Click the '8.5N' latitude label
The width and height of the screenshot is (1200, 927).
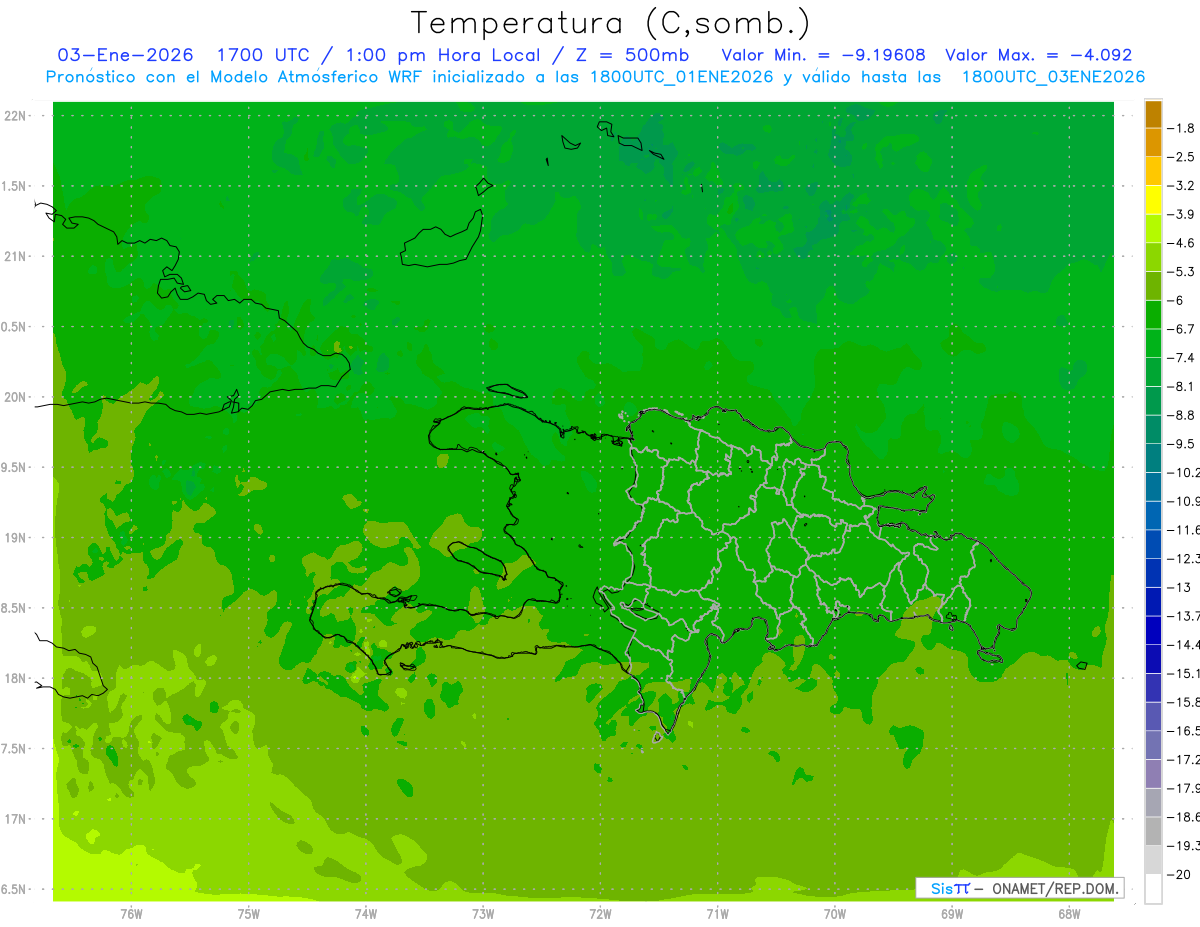point(14,608)
